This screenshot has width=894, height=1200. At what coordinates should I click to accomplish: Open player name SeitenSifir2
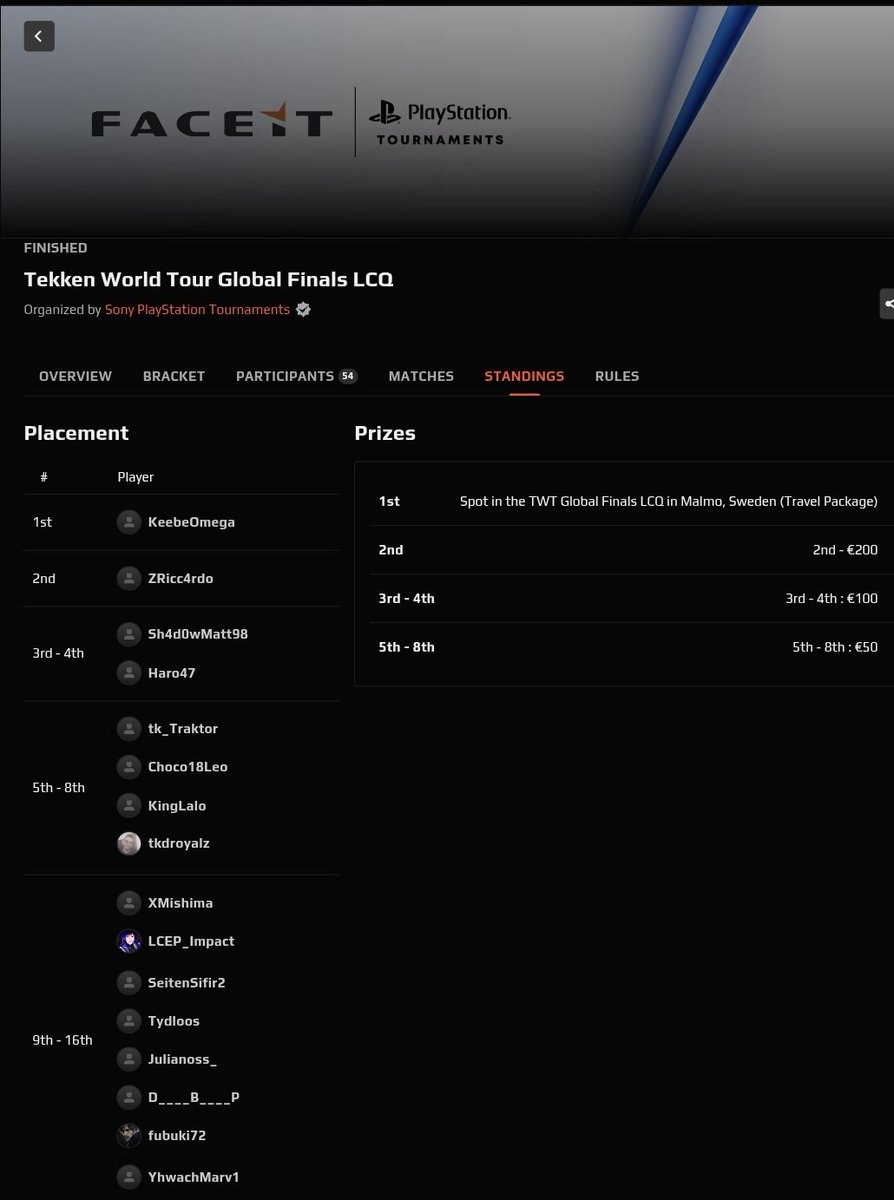[187, 983]
